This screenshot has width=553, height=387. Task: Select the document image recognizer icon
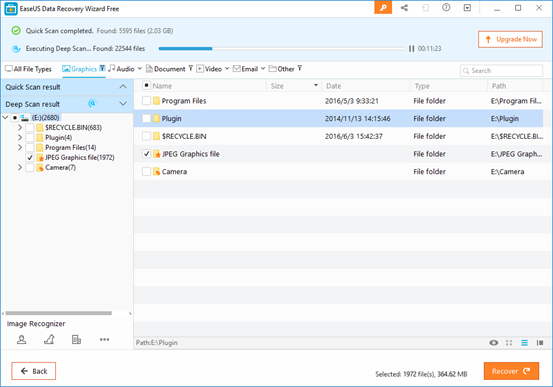click(76, 339)
